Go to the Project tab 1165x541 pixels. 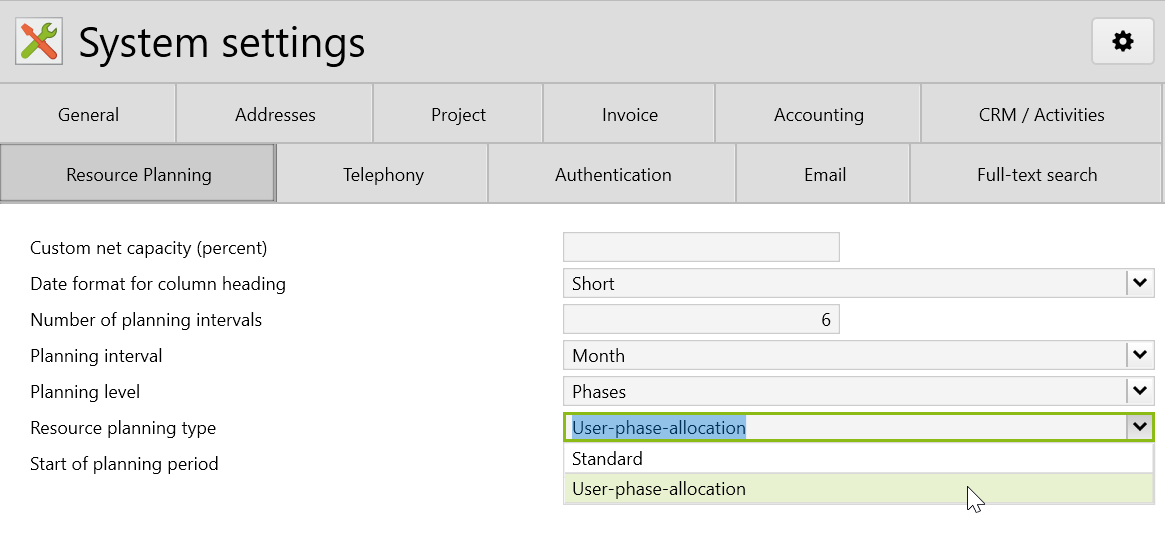[x=458, y=115]
